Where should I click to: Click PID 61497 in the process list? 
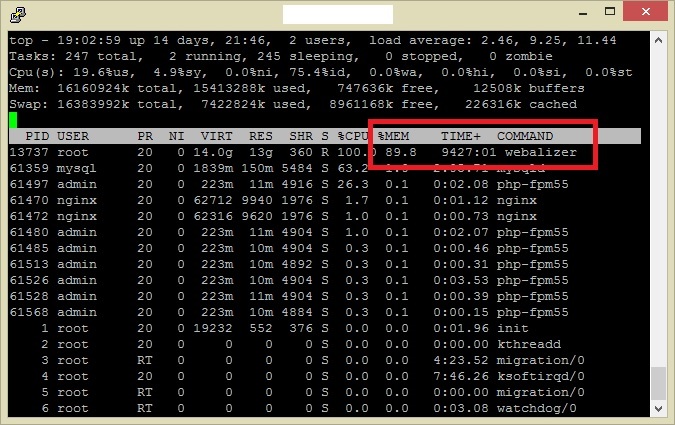(29, 184)
